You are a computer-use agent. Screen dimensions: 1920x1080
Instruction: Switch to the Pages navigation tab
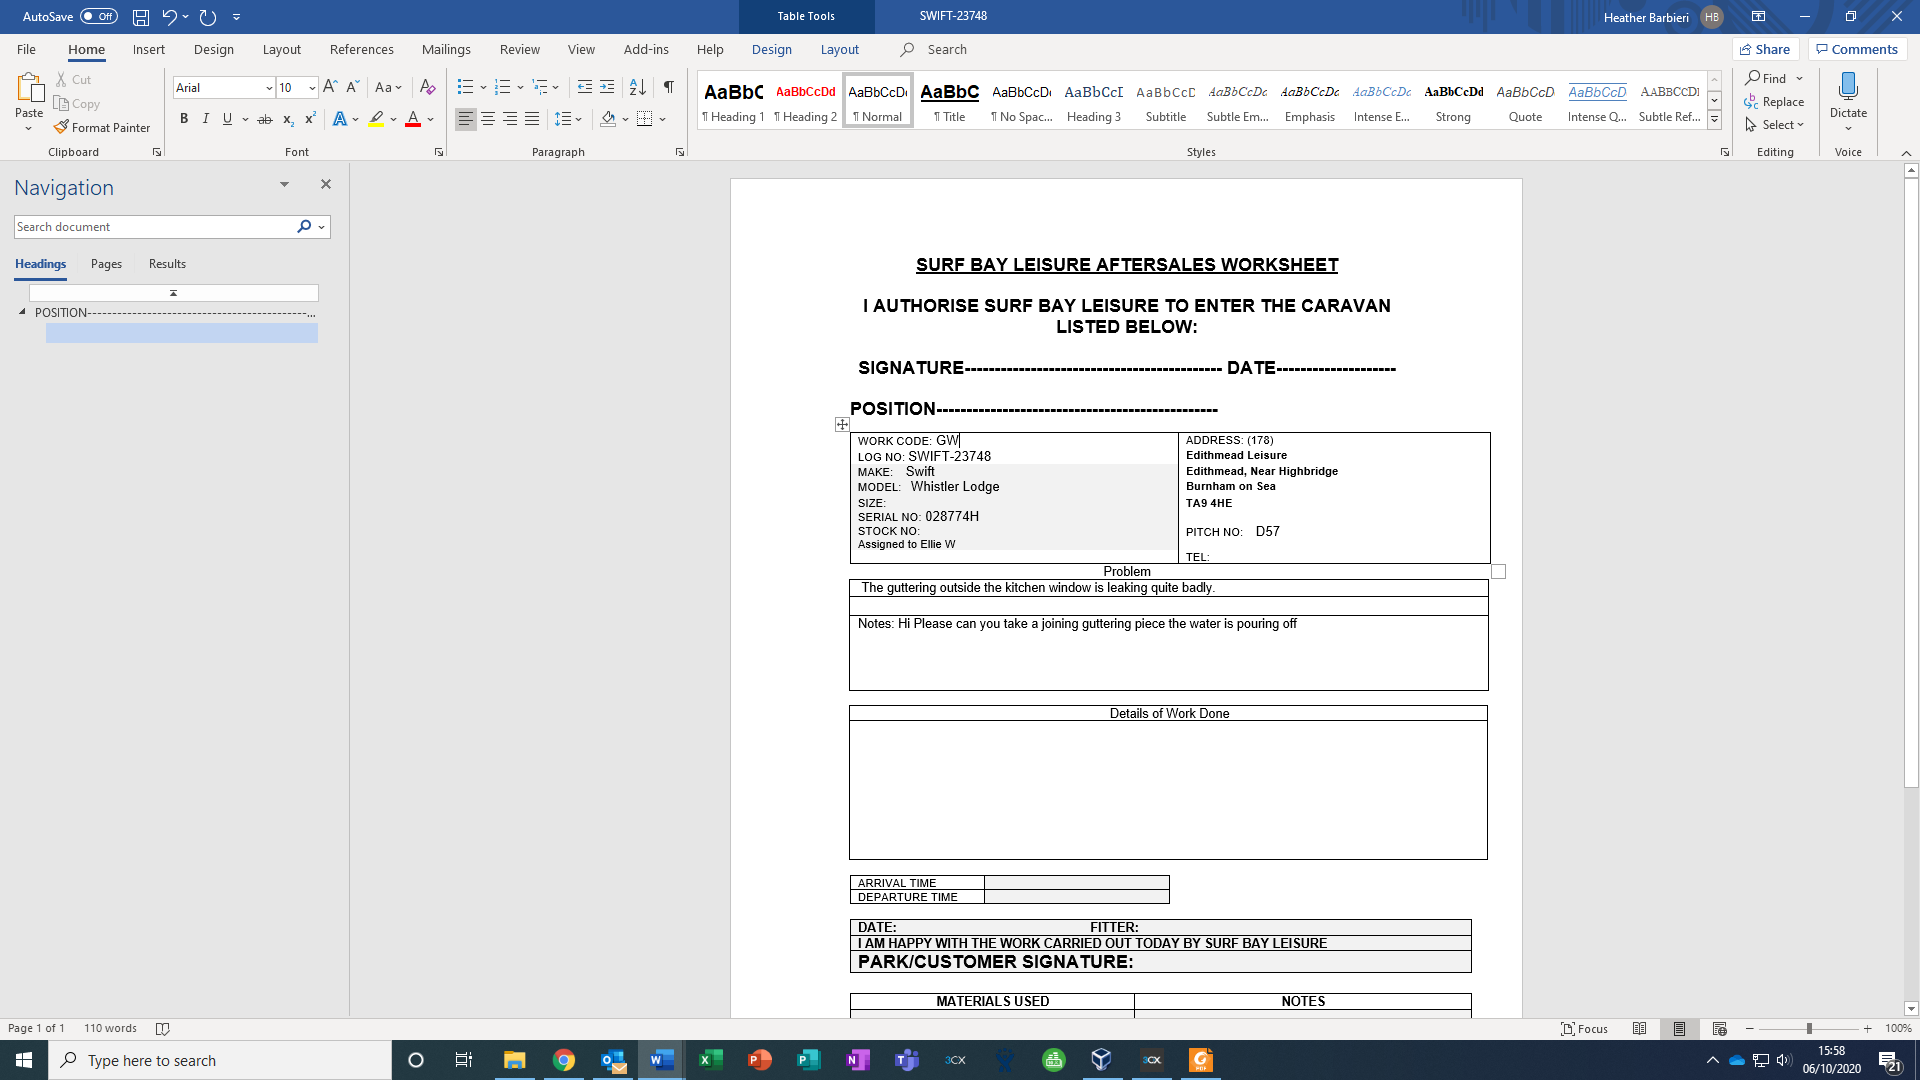(106, 264)
